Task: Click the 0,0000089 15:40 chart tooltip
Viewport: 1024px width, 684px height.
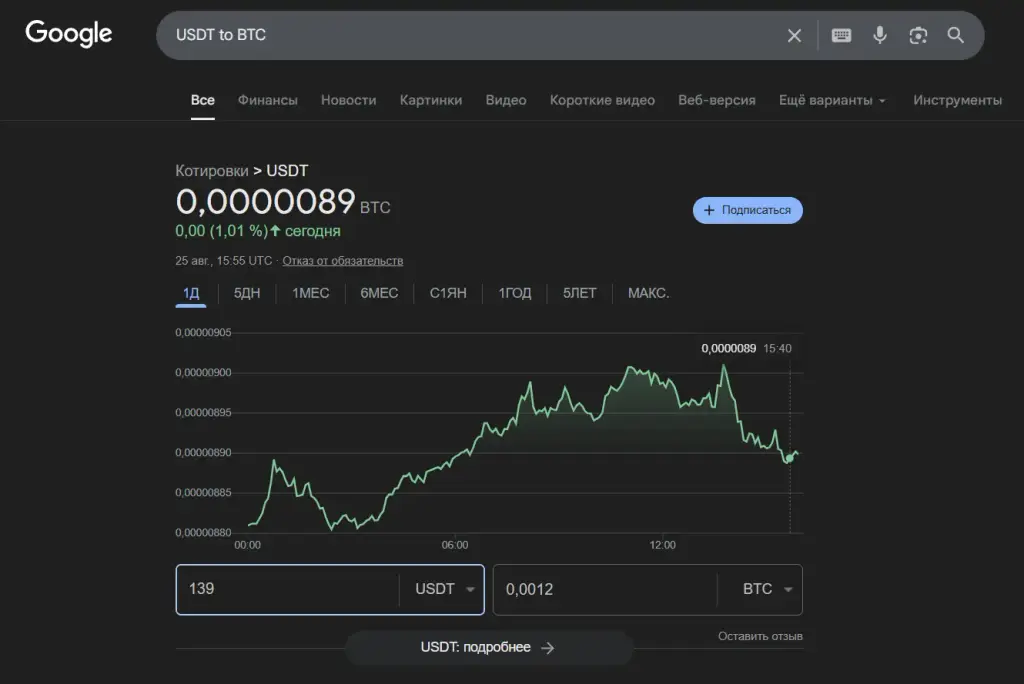Action: click(x=746, y=349)
